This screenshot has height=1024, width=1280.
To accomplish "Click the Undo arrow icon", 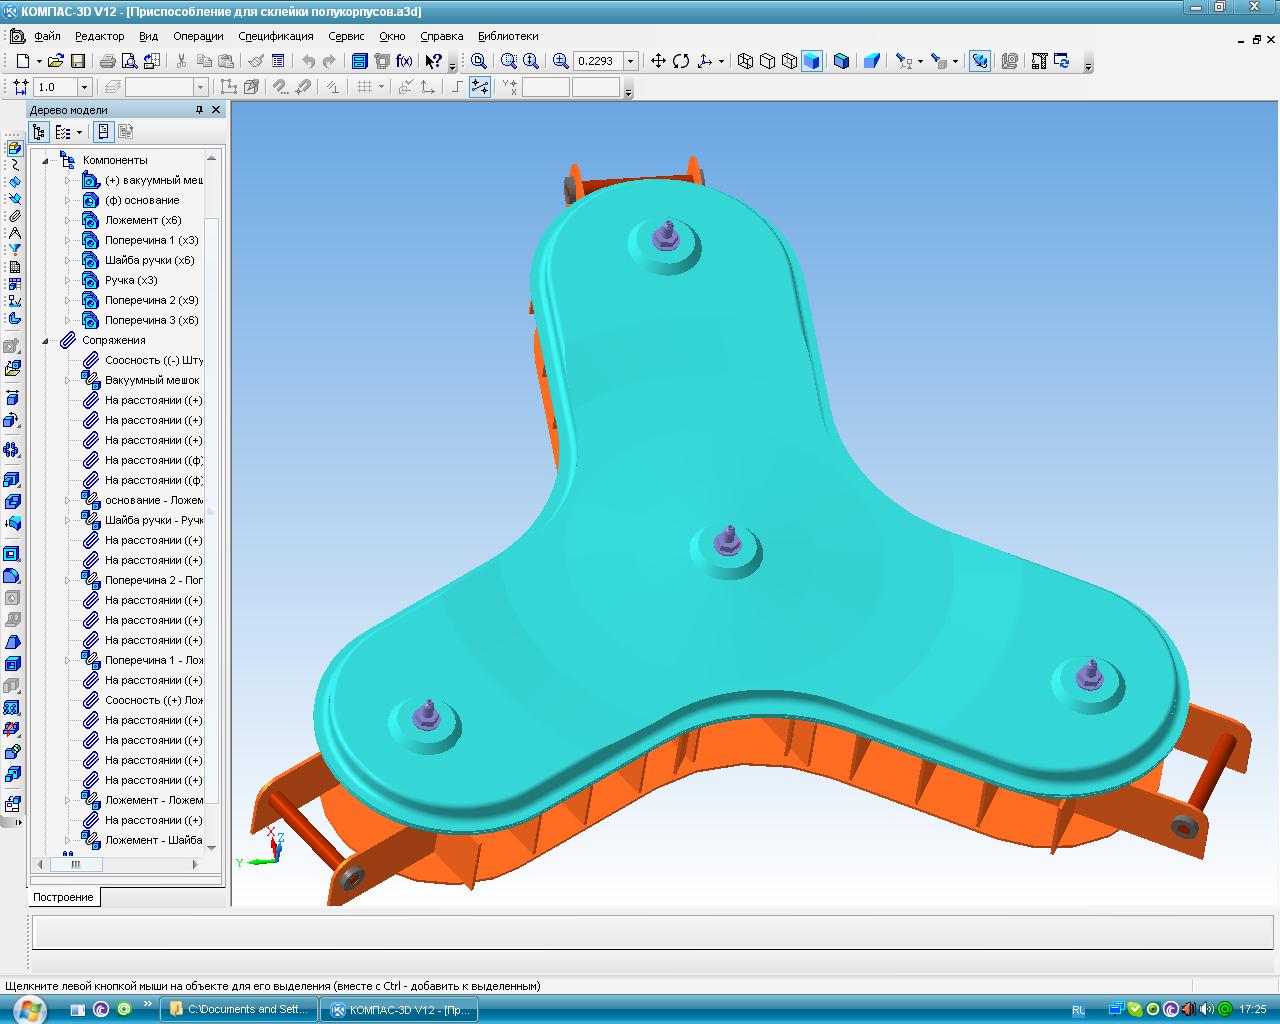I will [x=308, y=61].
